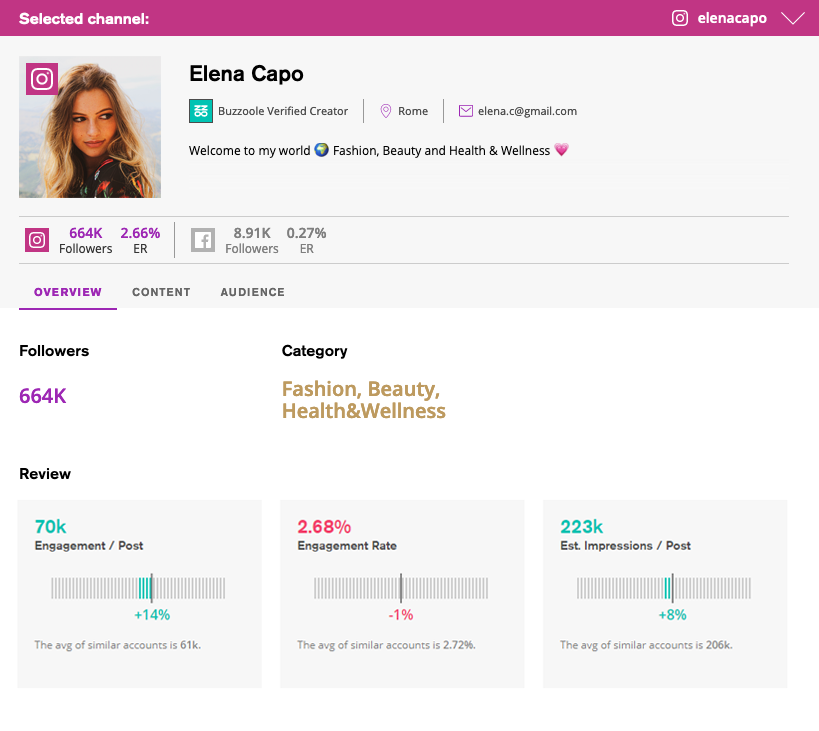Click the Elena Capo name heading
This screenshot has width=819, height=731.
(246, 74)
